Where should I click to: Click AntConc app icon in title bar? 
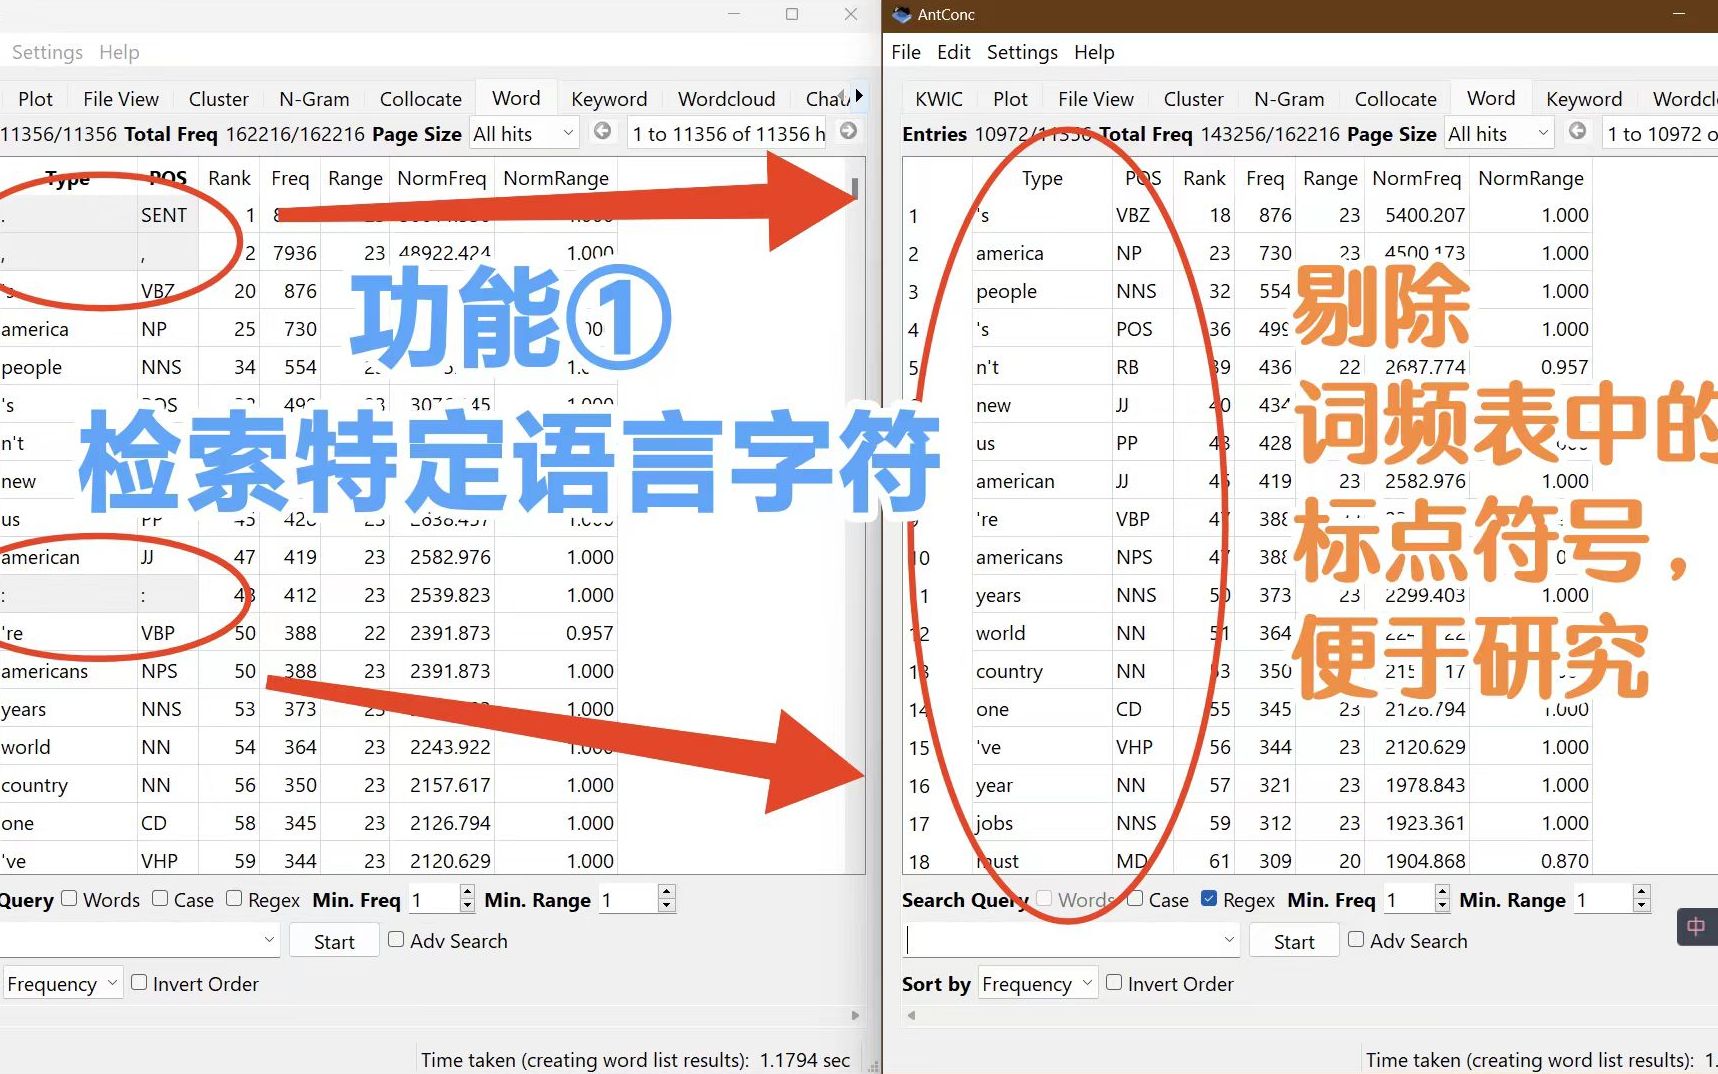tap(902, 14)
